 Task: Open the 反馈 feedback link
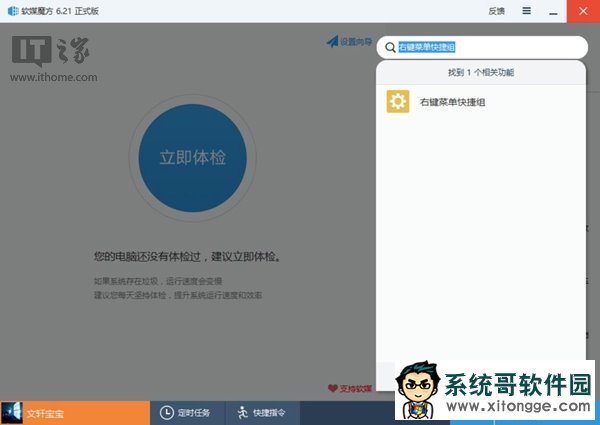497,10
